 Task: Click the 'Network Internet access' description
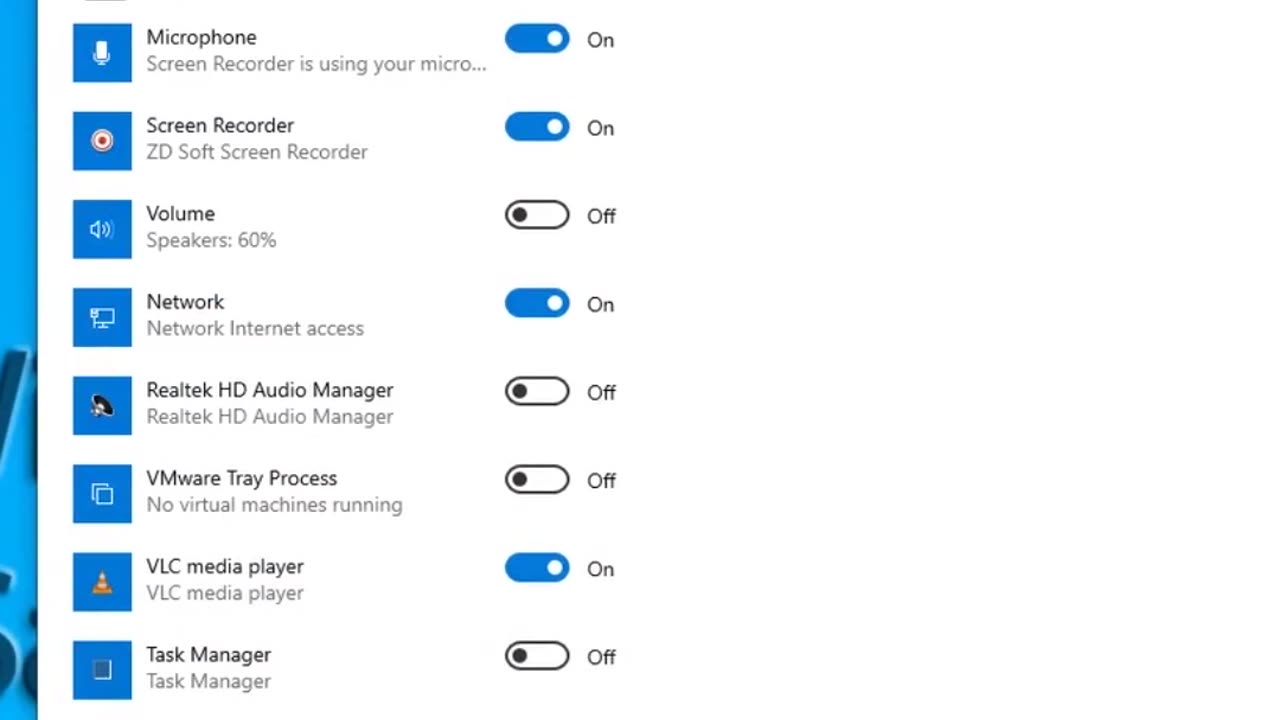click(255, 328)
